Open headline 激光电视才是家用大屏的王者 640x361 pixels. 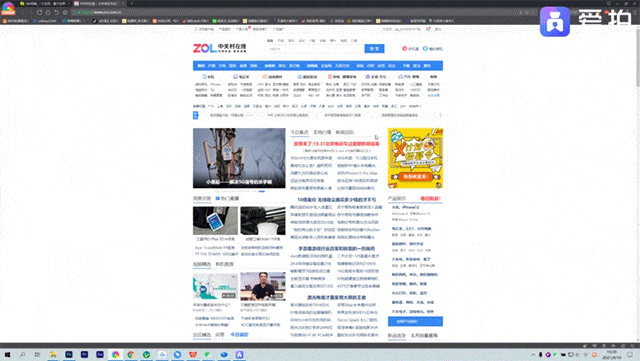click(336, 297)
